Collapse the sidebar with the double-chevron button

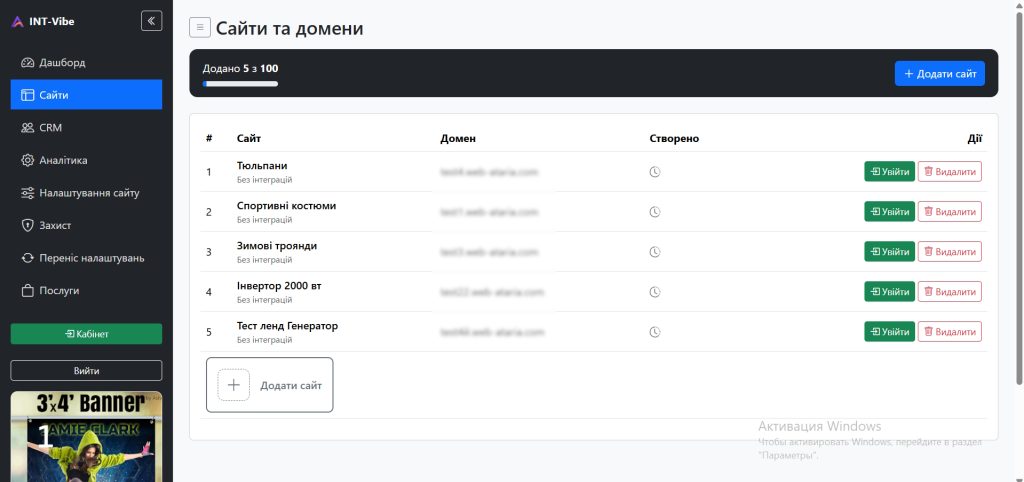pyautogui.click(x=152, y=21)
